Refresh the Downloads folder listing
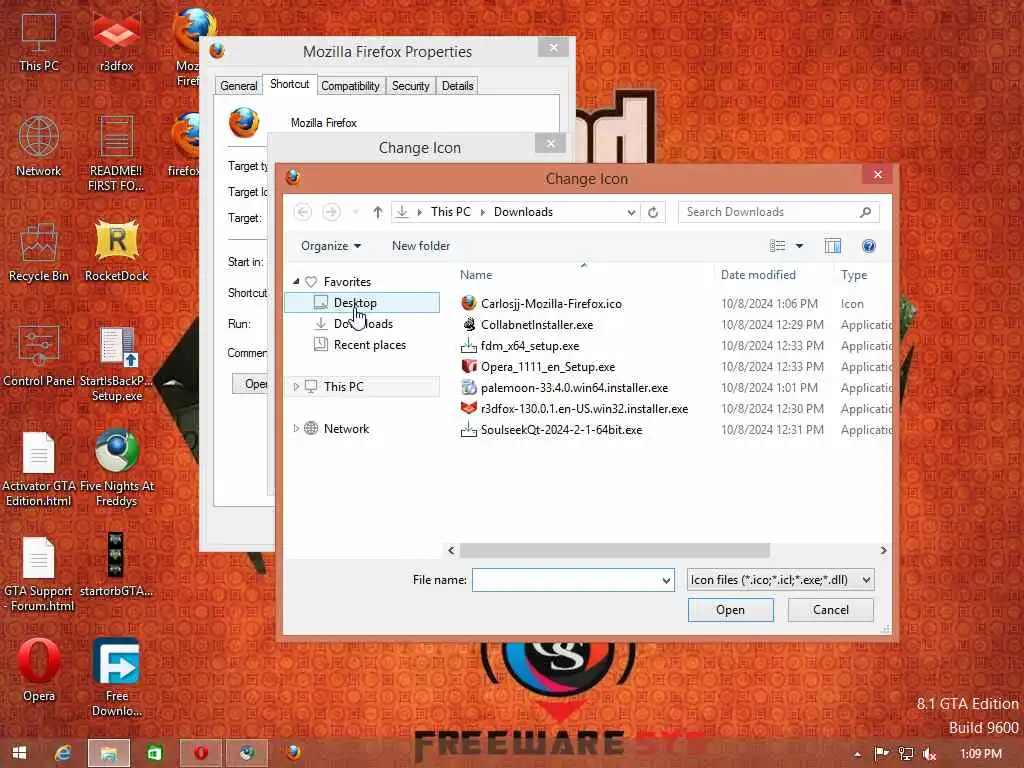The height and width of the screenshot is (768, 1024). [x=652, y=212]
